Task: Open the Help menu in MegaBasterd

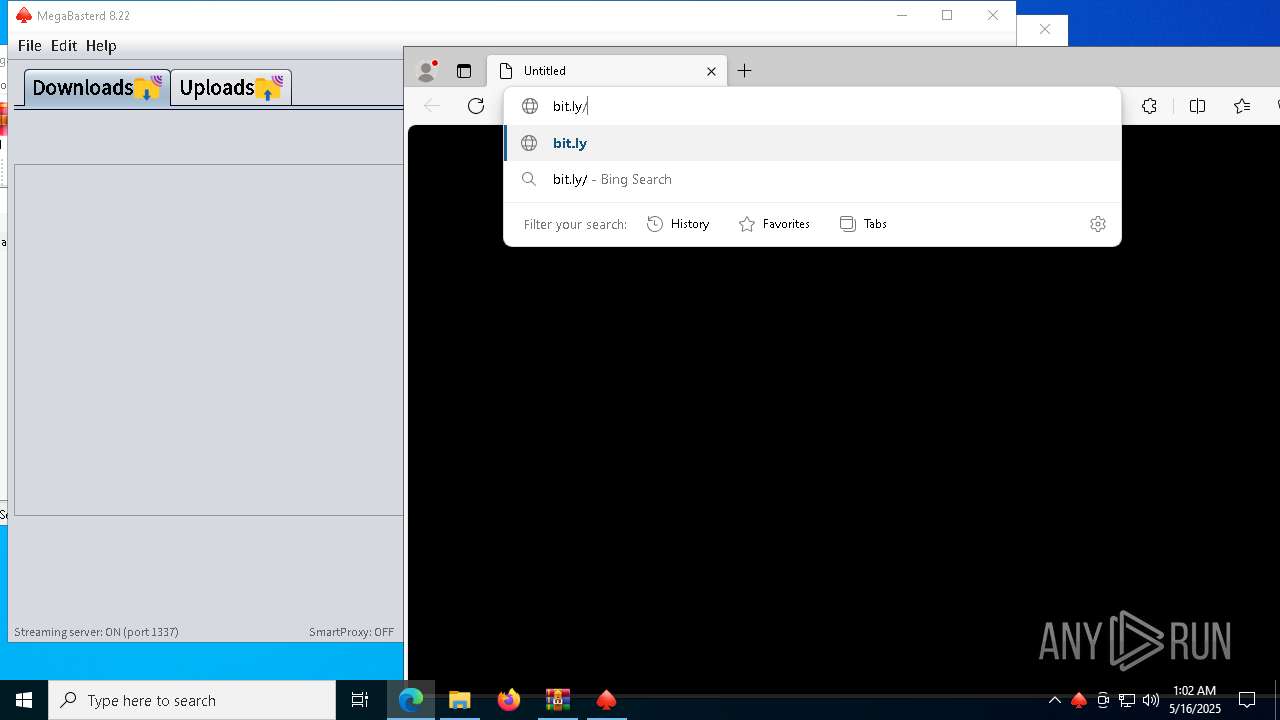Action: (101, 46)
